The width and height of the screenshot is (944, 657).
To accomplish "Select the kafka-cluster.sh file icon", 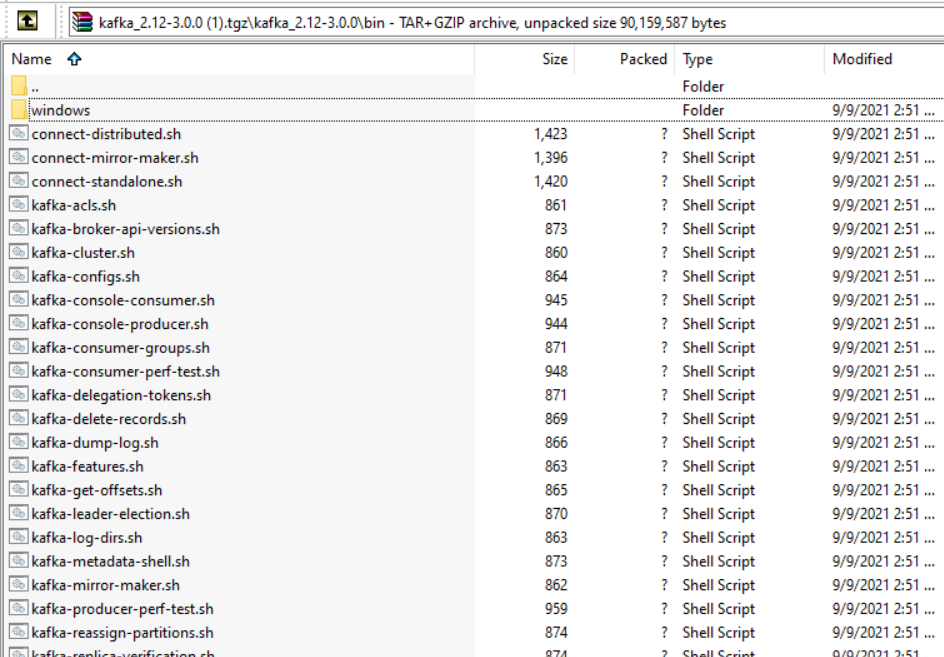I will pos(19,252).
